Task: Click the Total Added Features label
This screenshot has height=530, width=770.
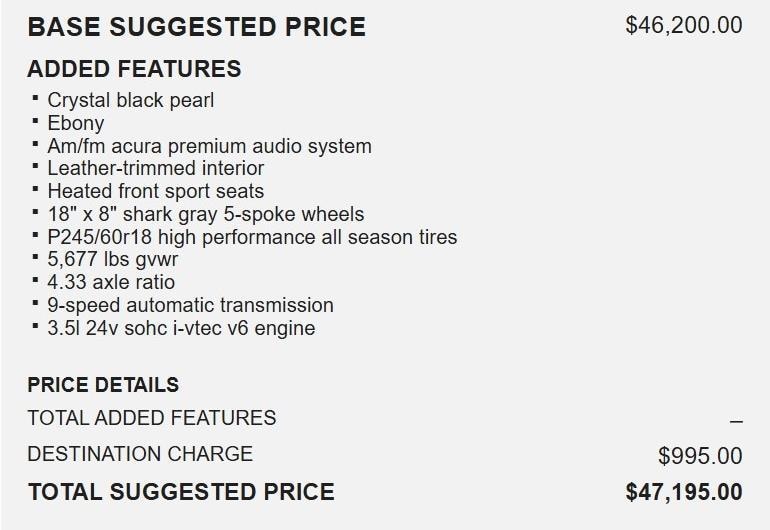Action: pyautogui.click(x=152, y=418)
